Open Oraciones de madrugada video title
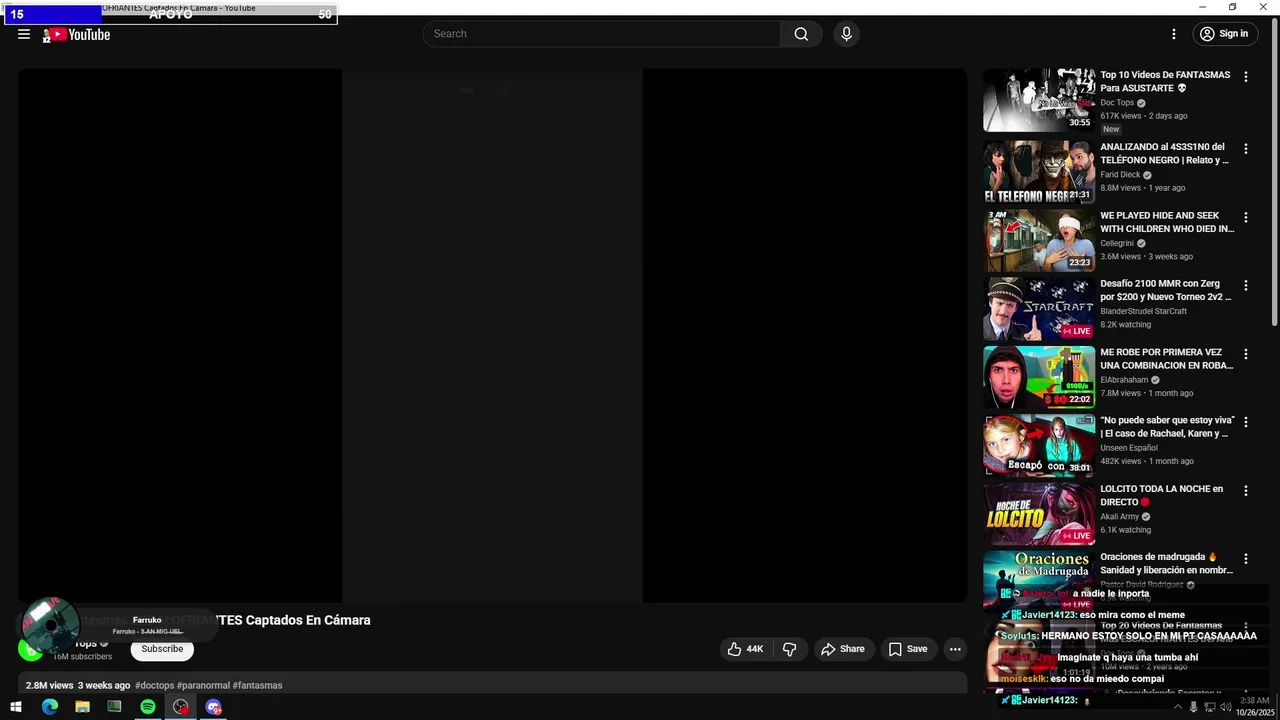Image resolution: width=1280 pixels, height=720 pixels. click(x=1166, y=564)
